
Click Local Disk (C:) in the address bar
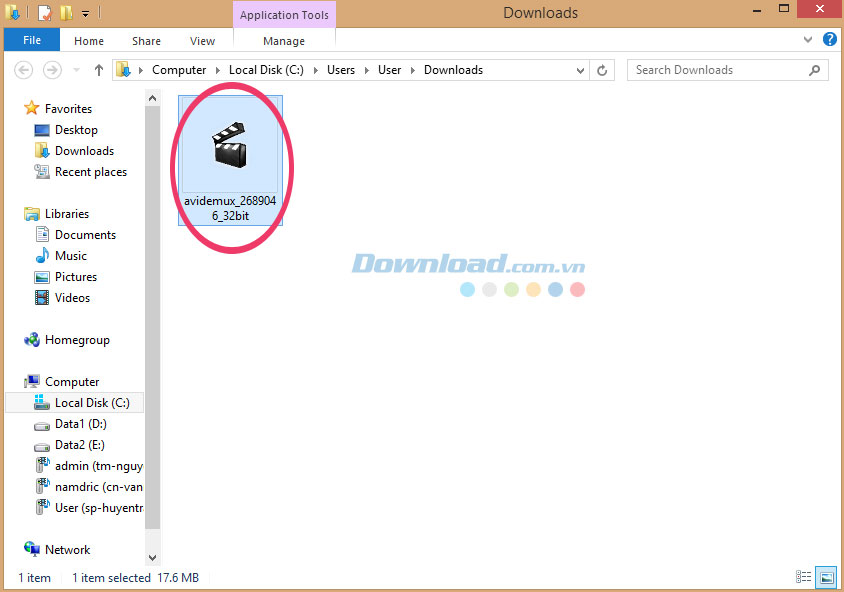[x=266, y=70]
